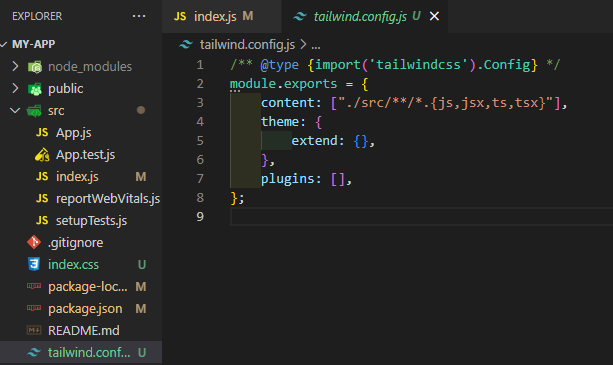Image resolution: width=613 pixels, height=365 pixels.
Task: Click the EXPLORER panel title
Action: coord(37,16)
